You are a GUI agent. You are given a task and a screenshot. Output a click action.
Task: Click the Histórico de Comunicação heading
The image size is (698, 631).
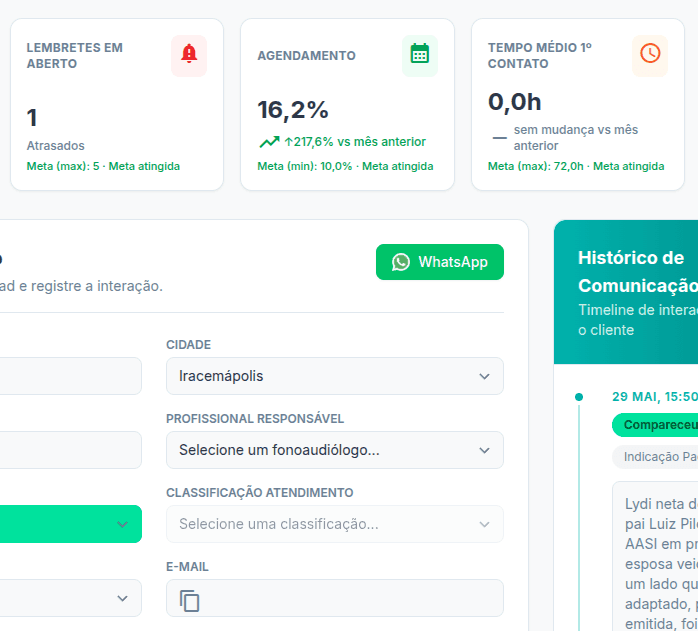[x=638, y=272]
